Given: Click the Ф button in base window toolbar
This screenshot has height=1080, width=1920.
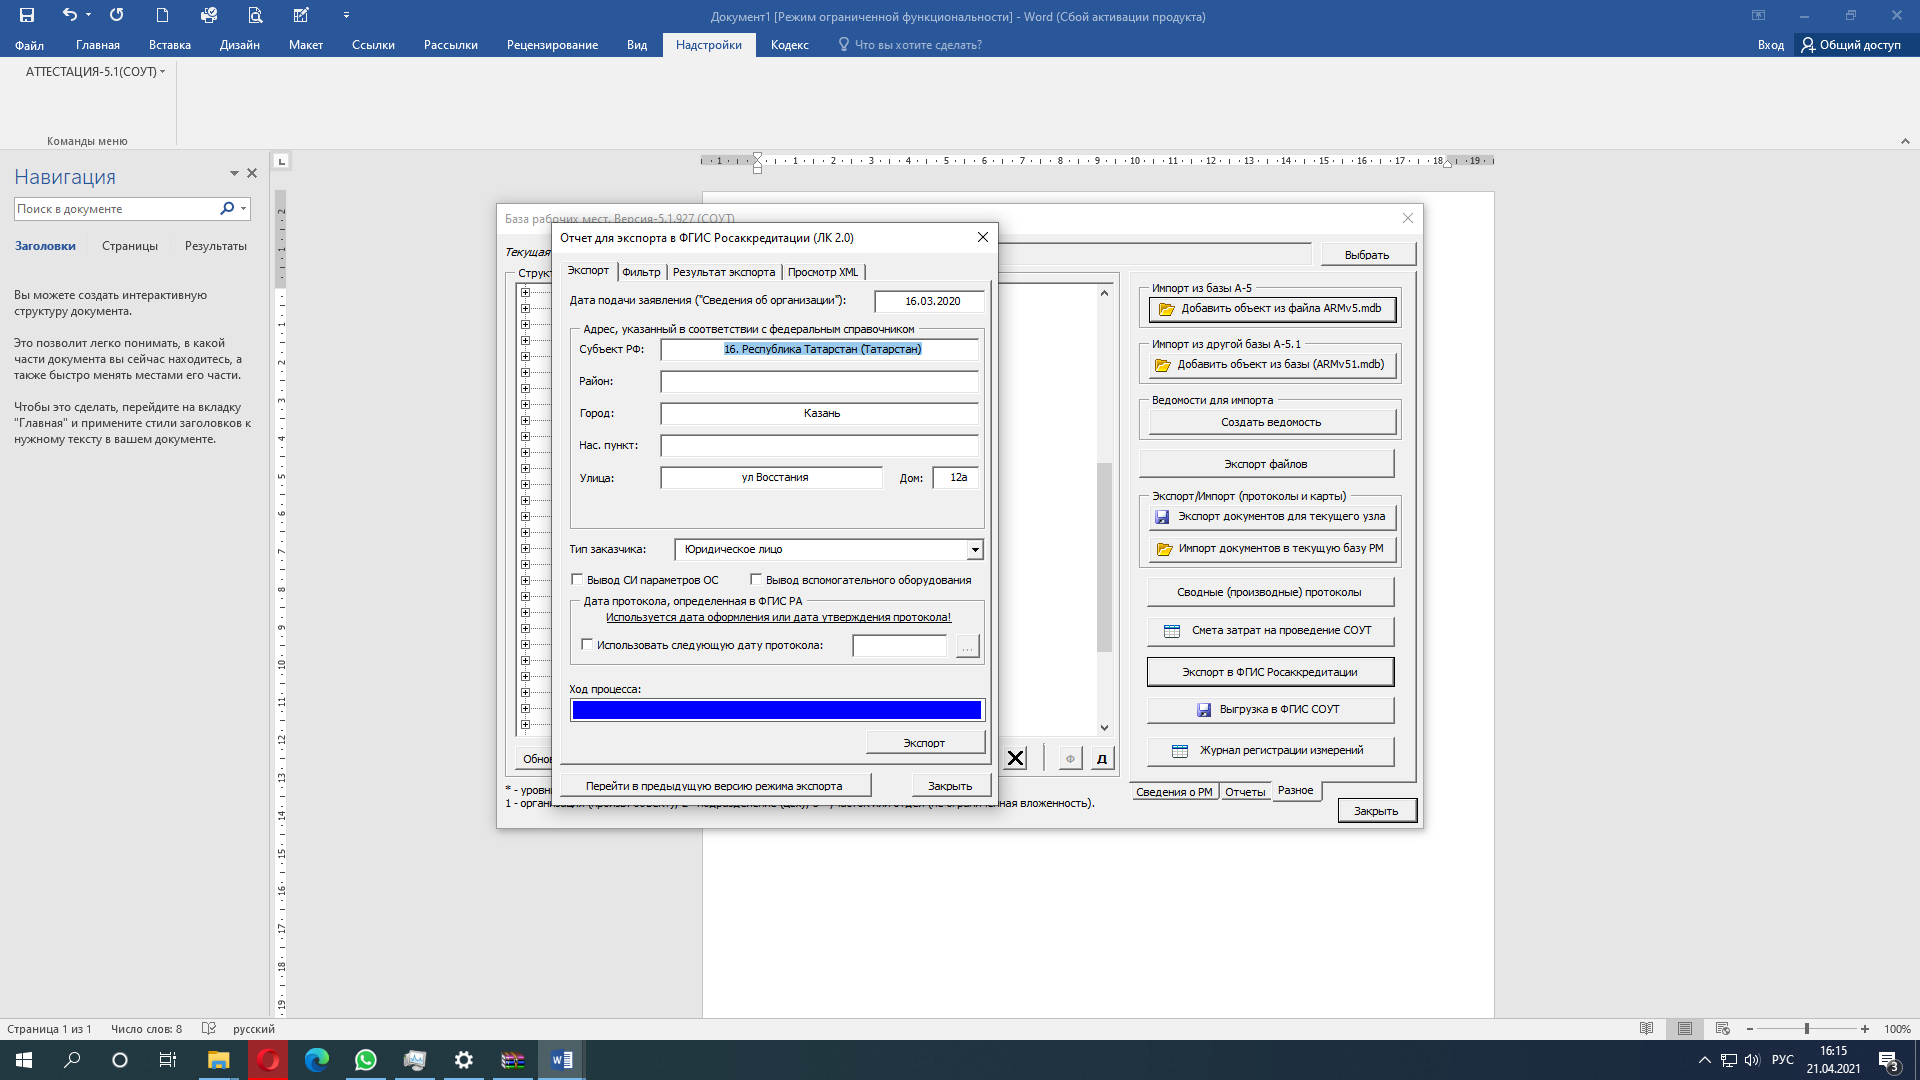Looking at the screenshot, I should (1070, 758).
